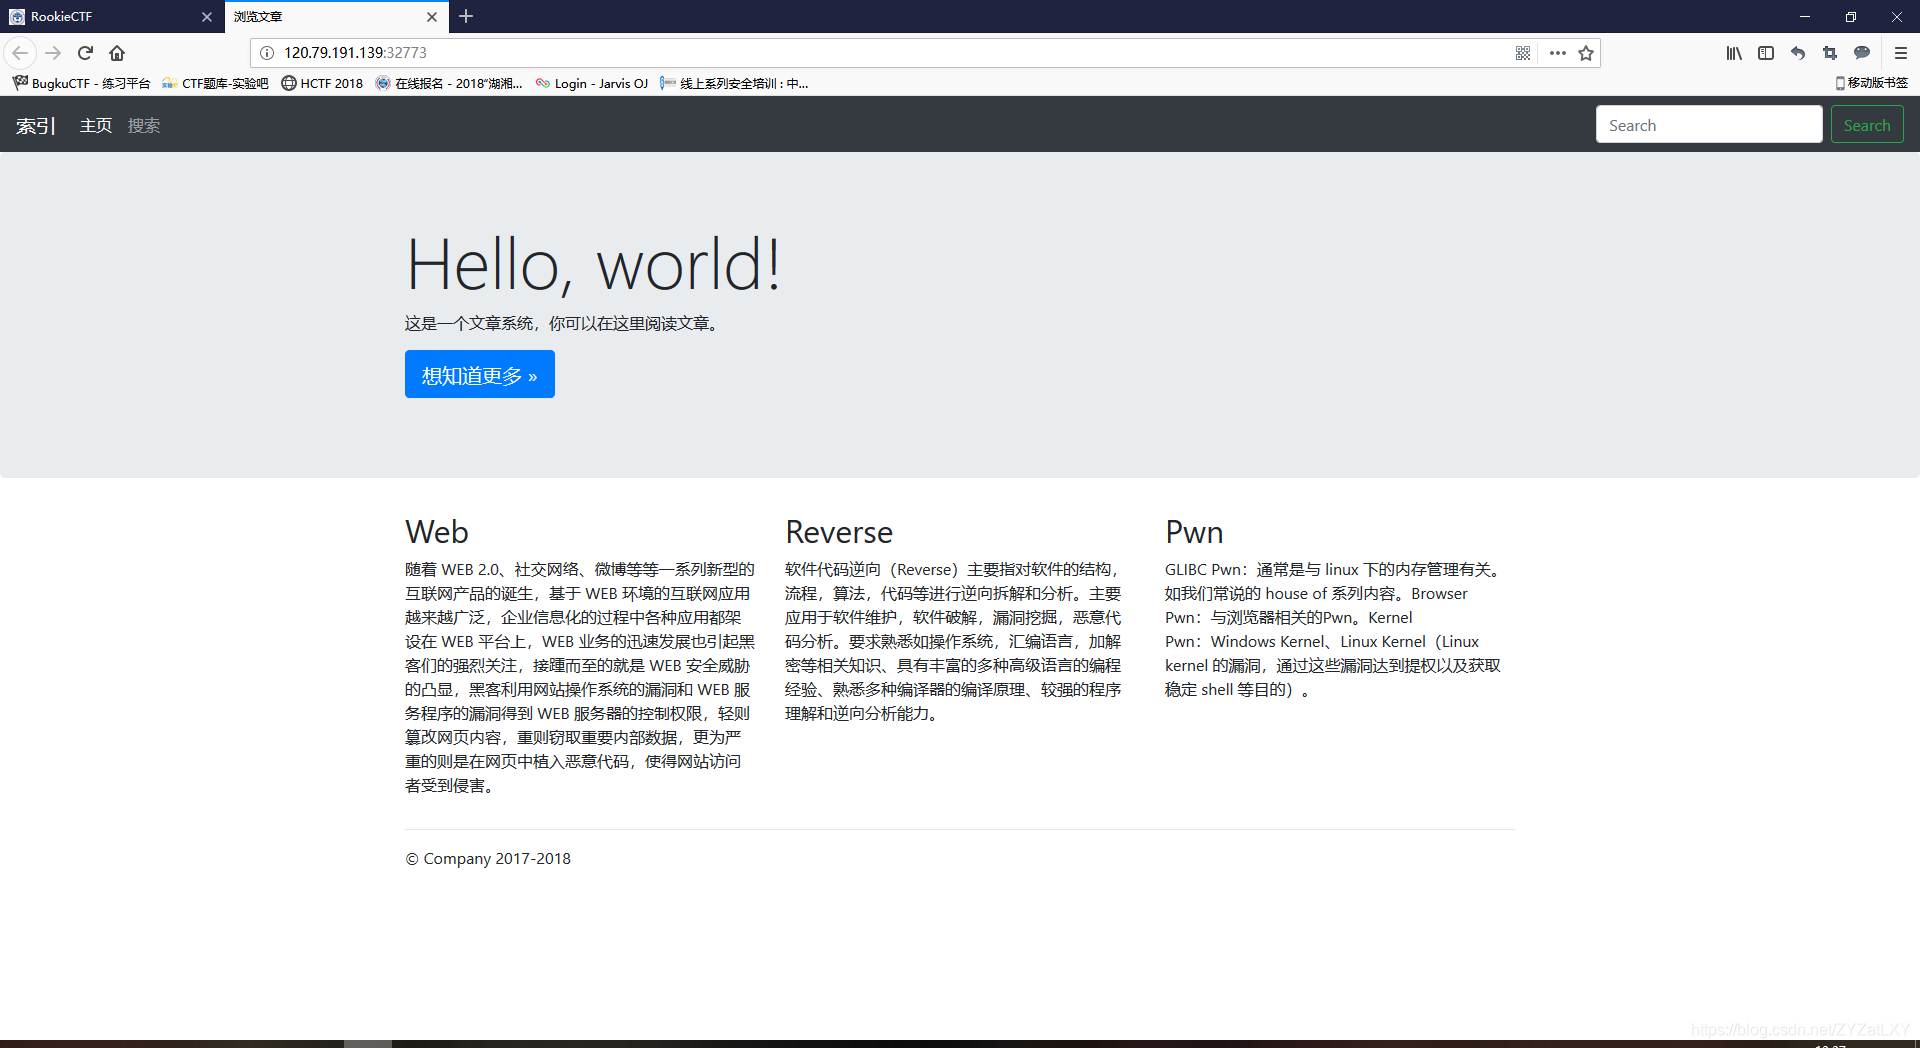Open the QR code icon in address bar
Viewport: 1920px width, 1048px height.
1523,53
